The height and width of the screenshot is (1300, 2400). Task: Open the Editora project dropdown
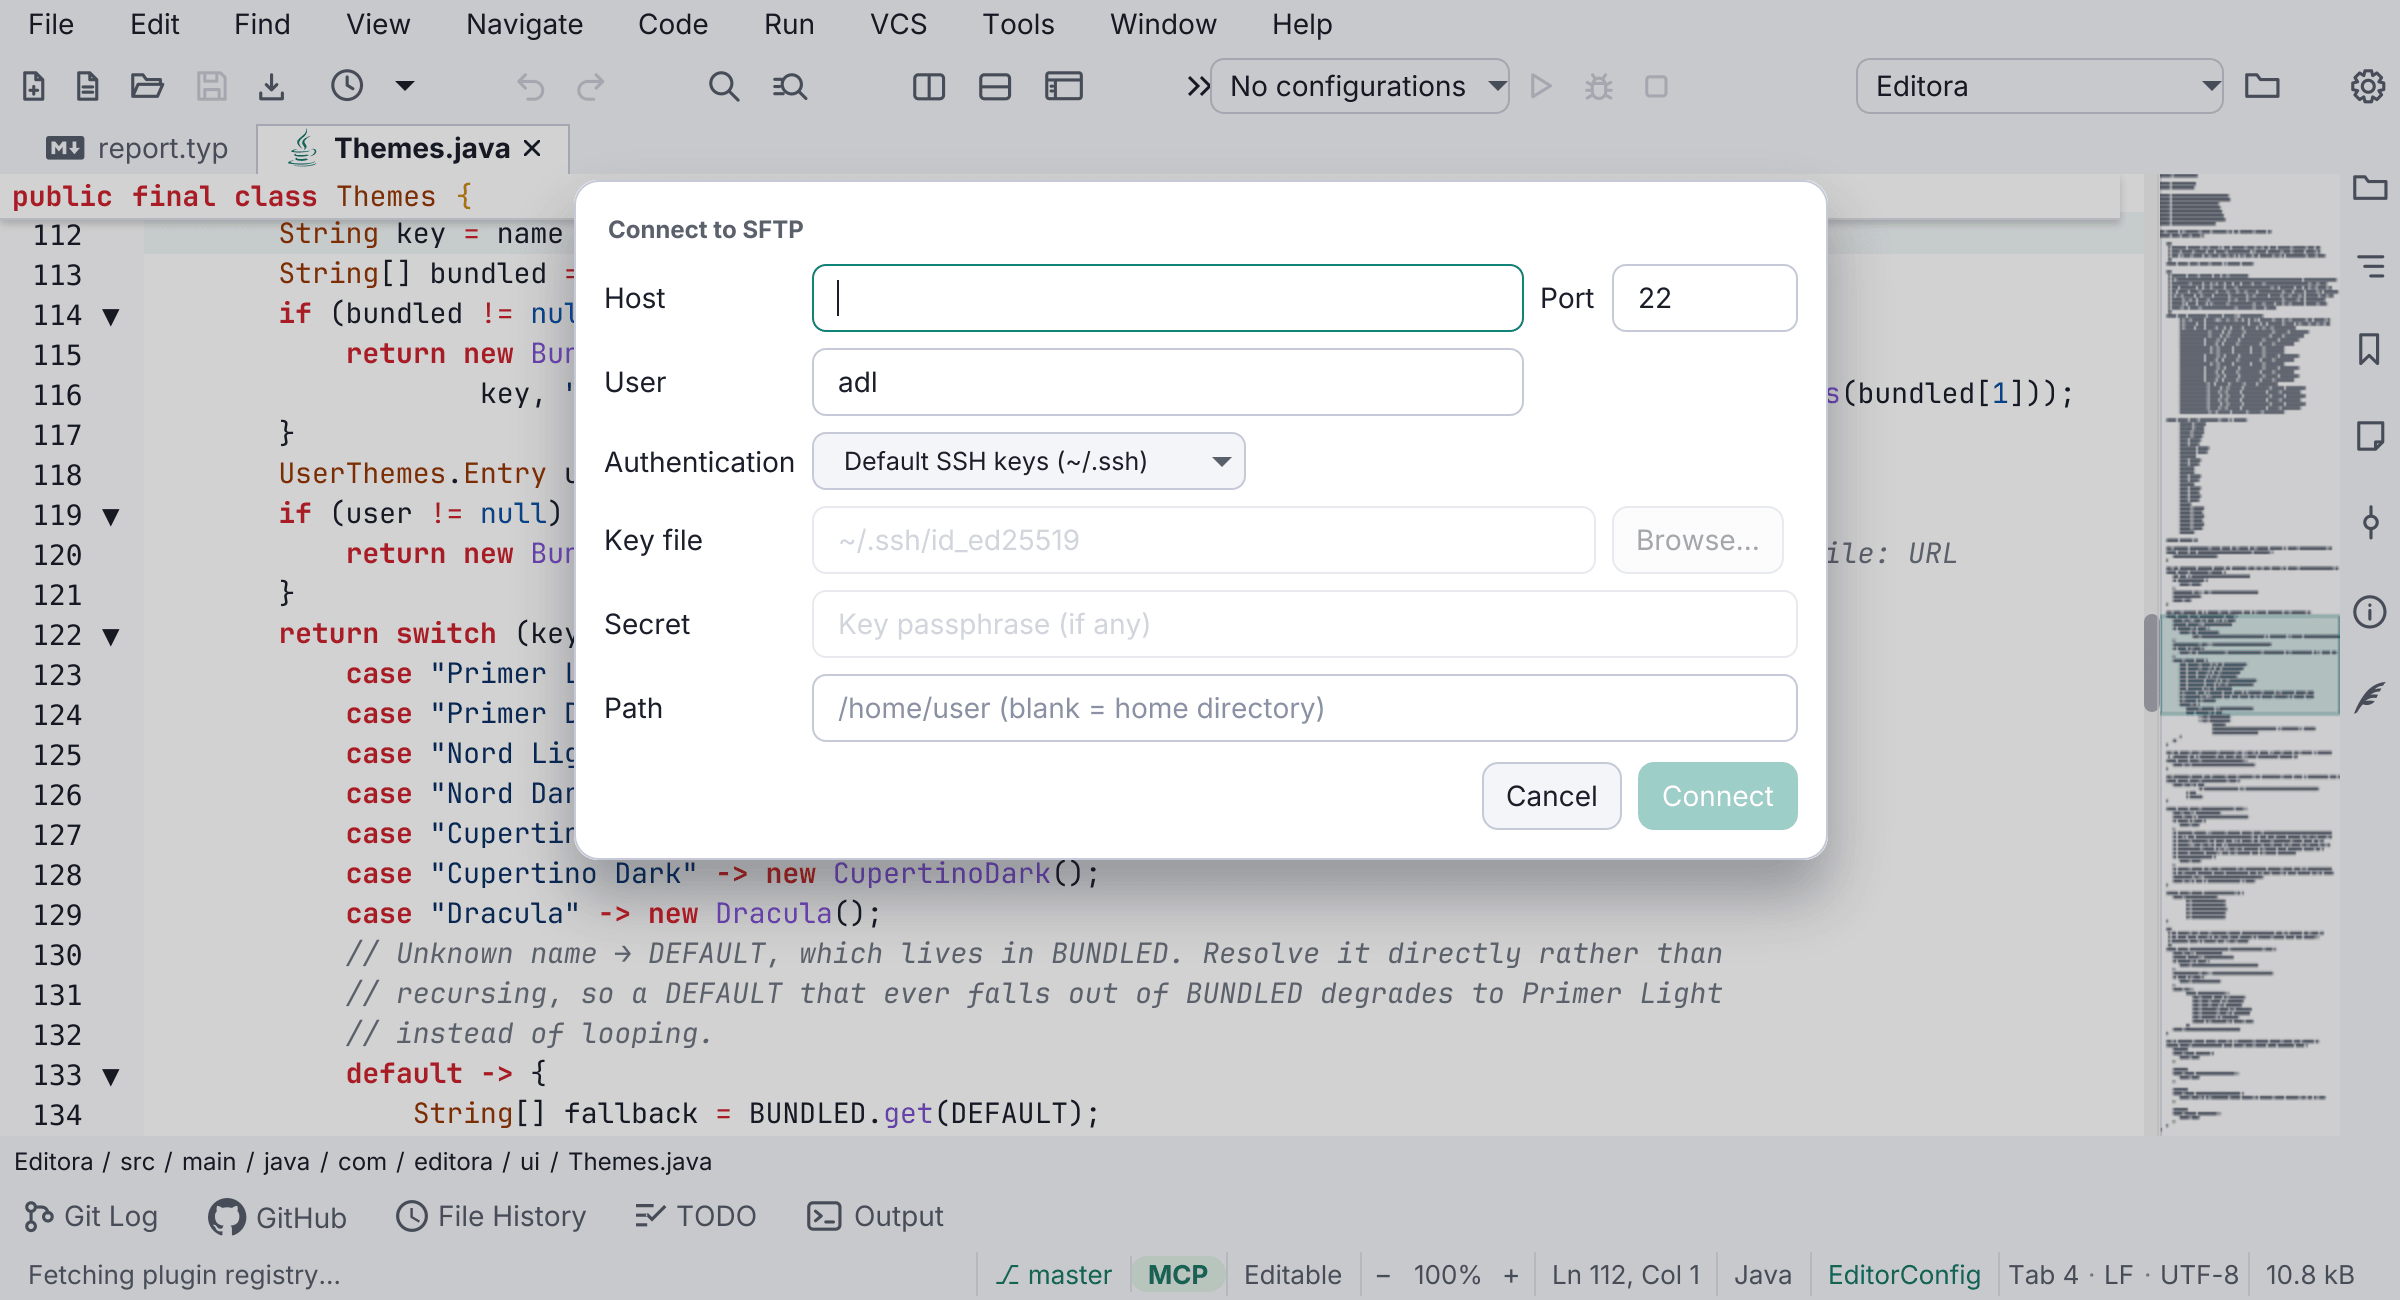pos(2039,87)
